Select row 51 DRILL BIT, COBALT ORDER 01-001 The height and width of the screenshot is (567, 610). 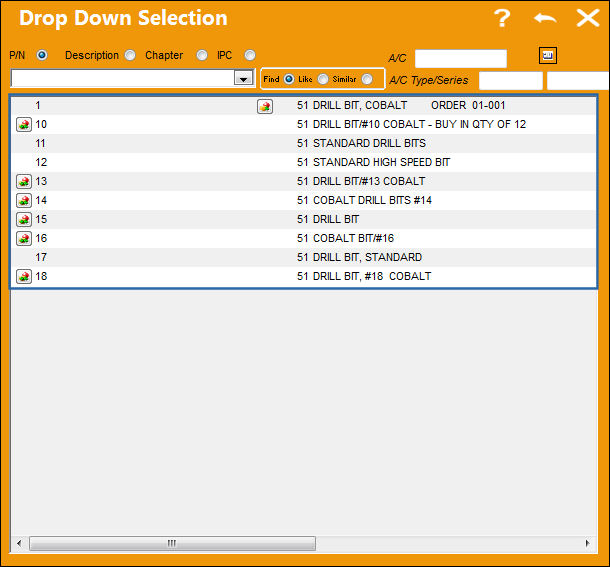(x=304, y=105)
